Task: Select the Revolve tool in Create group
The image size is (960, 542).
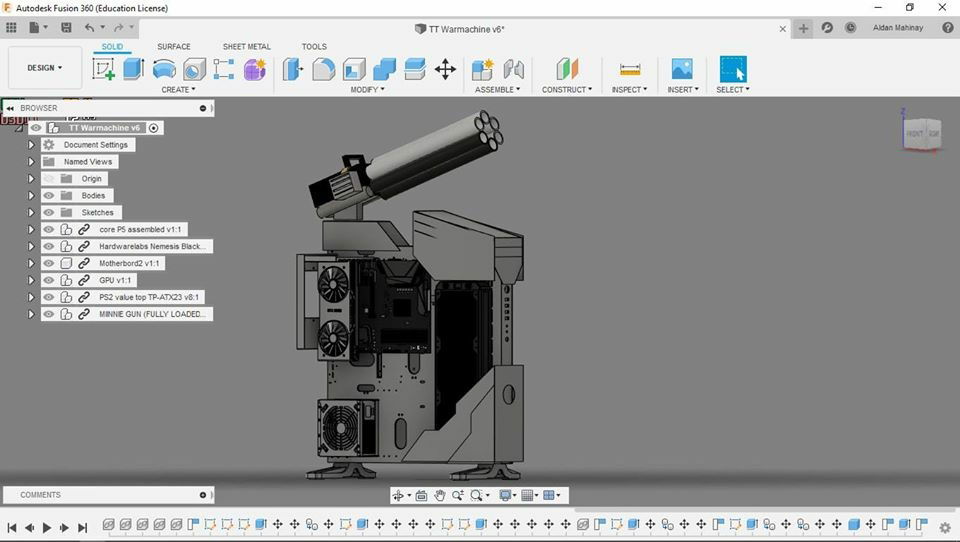Action: pos(164,69)
